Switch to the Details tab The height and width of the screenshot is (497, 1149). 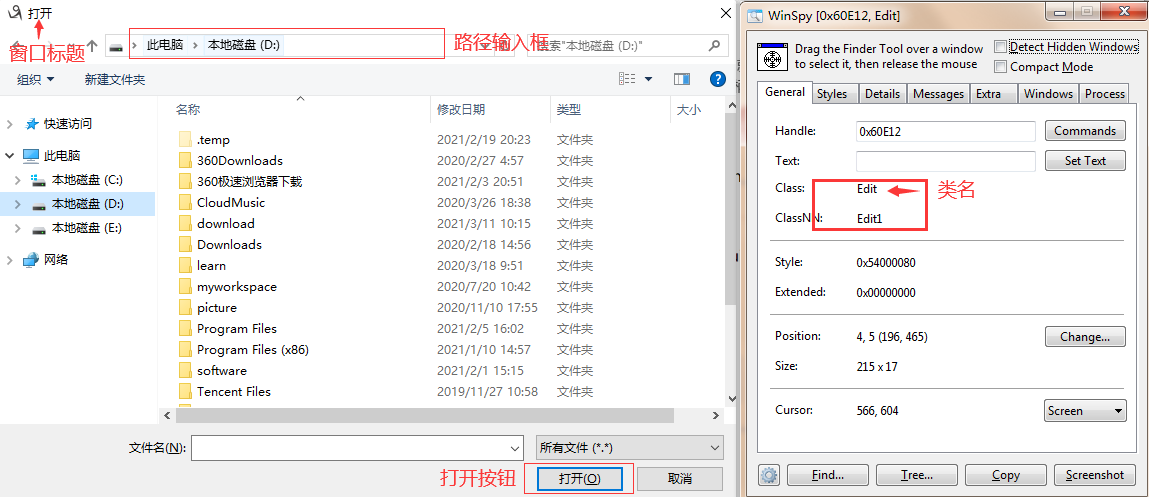(882, 94)
